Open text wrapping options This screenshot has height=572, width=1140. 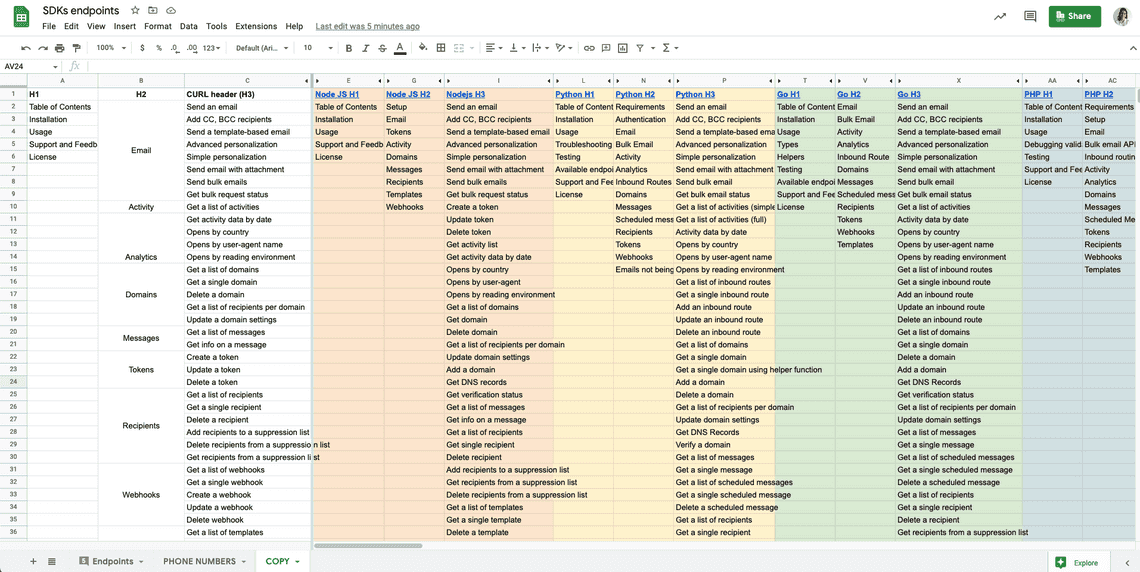[x=540, y=48]
